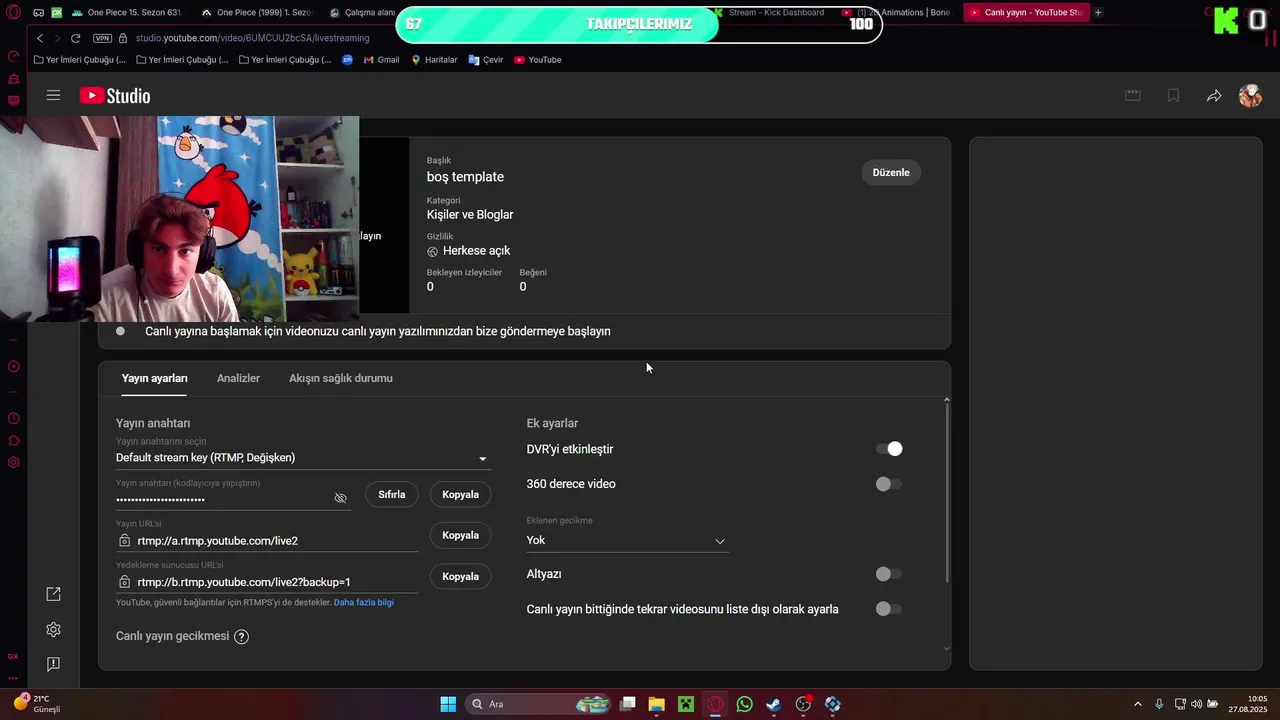Click the Düzenle button
The height and width of the screenshot is (720, 1280).
[x=891, y=172]
